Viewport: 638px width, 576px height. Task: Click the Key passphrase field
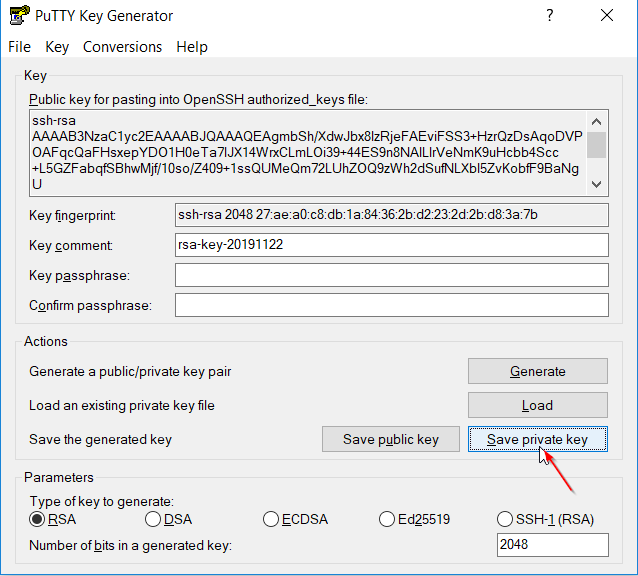(391, 275)
